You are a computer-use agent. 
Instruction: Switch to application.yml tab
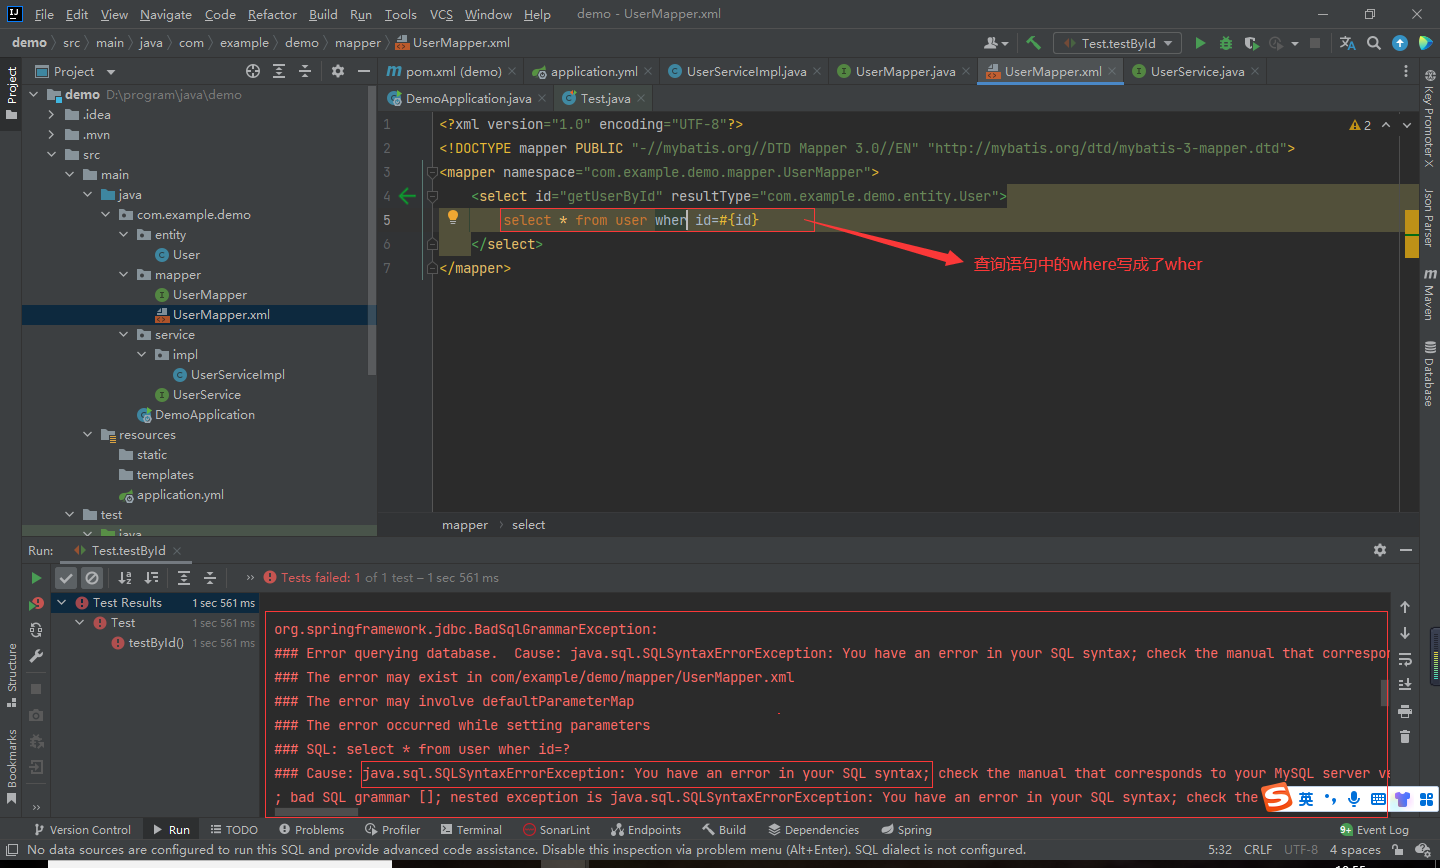pos(594,71)
